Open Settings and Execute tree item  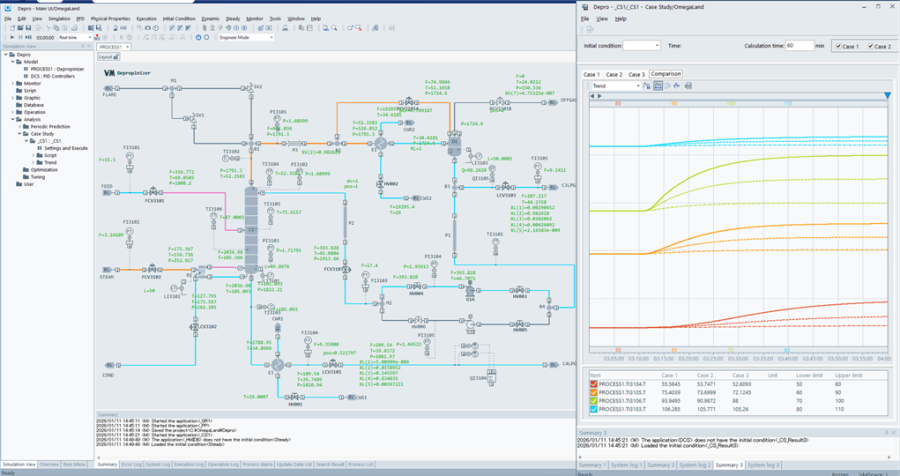(64, 148)
